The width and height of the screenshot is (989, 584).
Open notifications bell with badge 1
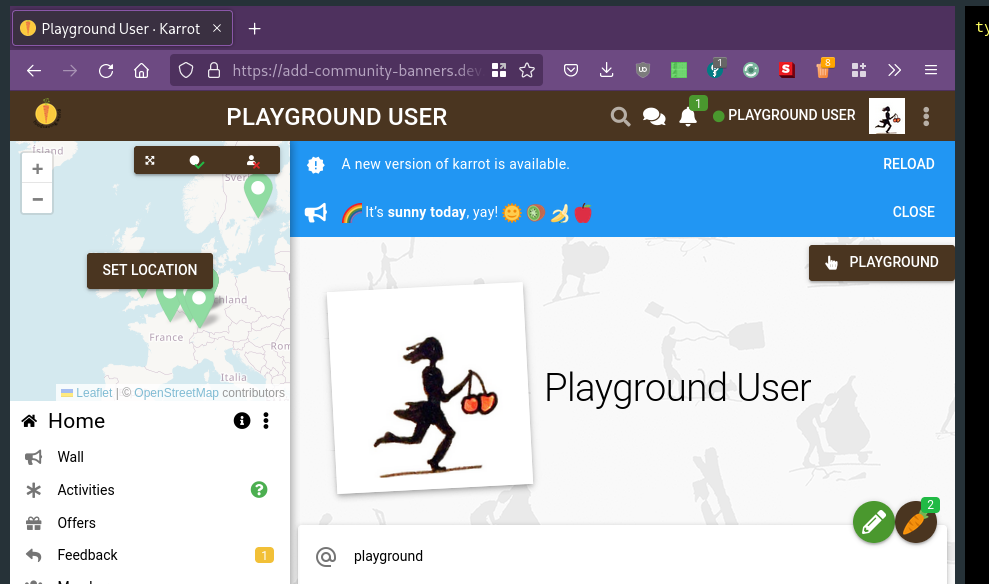coord(688,117)
